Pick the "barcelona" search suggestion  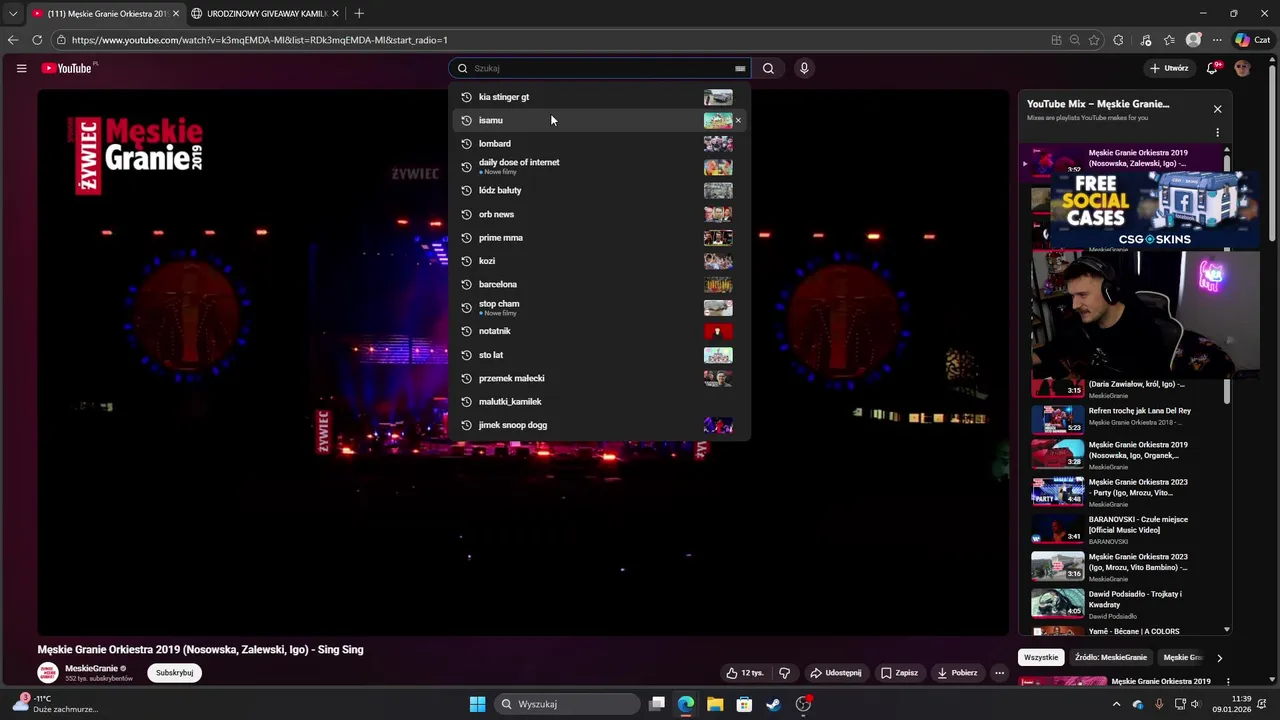(x=600, y=284)
